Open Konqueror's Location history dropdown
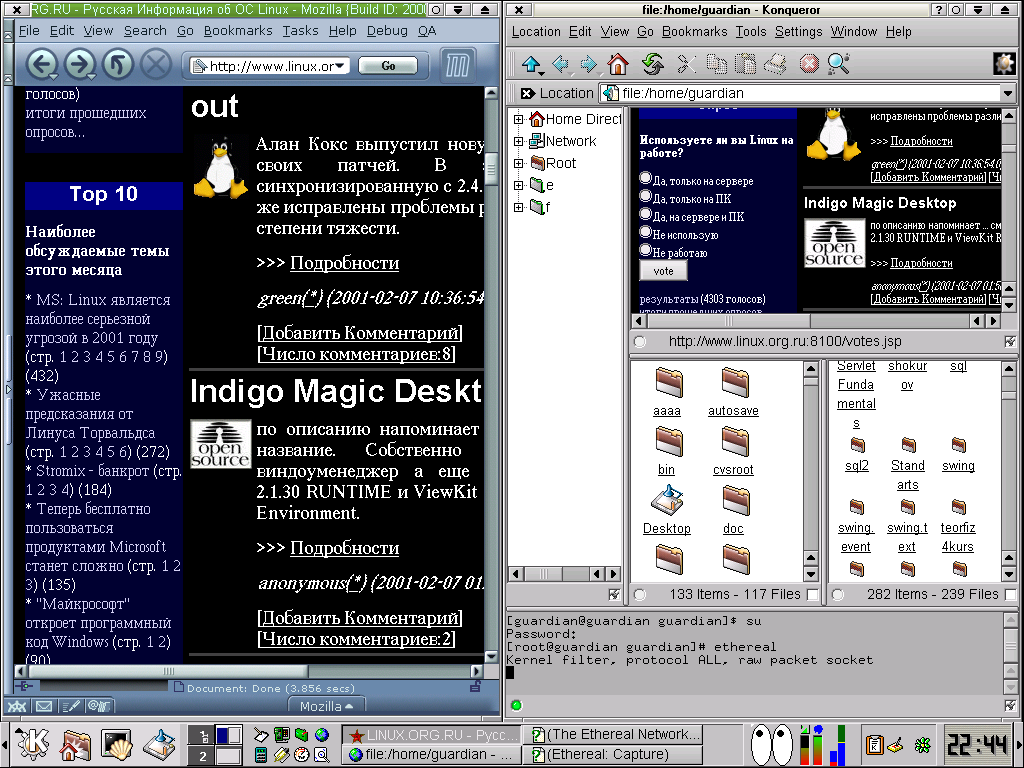1024x768 pixels. tap(1008, 93)
